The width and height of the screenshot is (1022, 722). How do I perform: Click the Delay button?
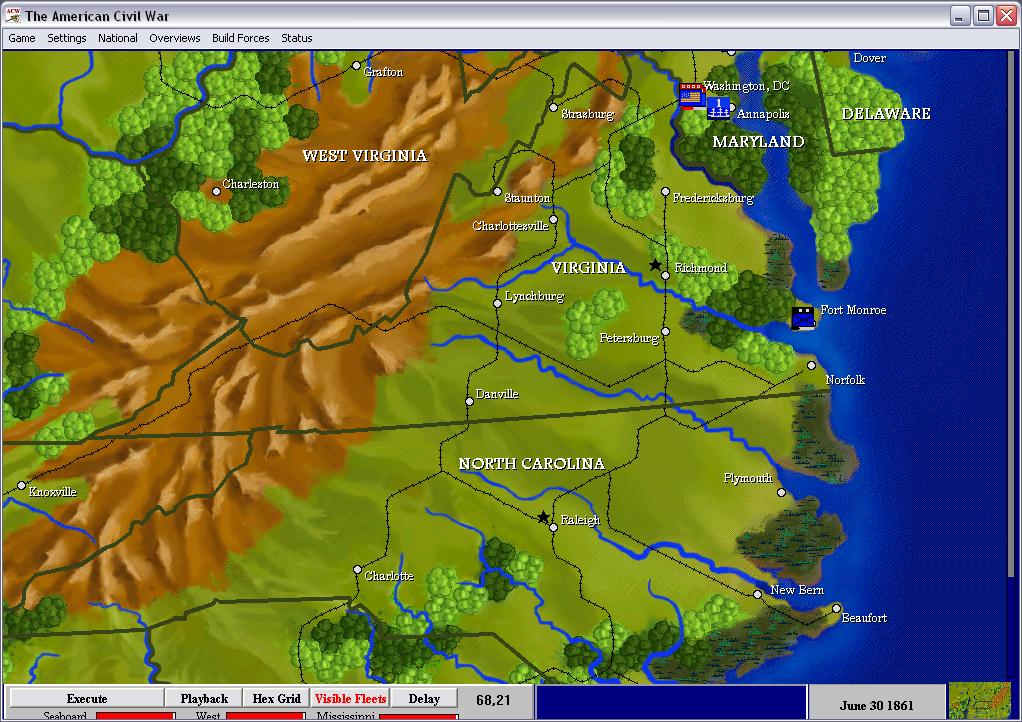pyautogui.click(x=424, y=699)
